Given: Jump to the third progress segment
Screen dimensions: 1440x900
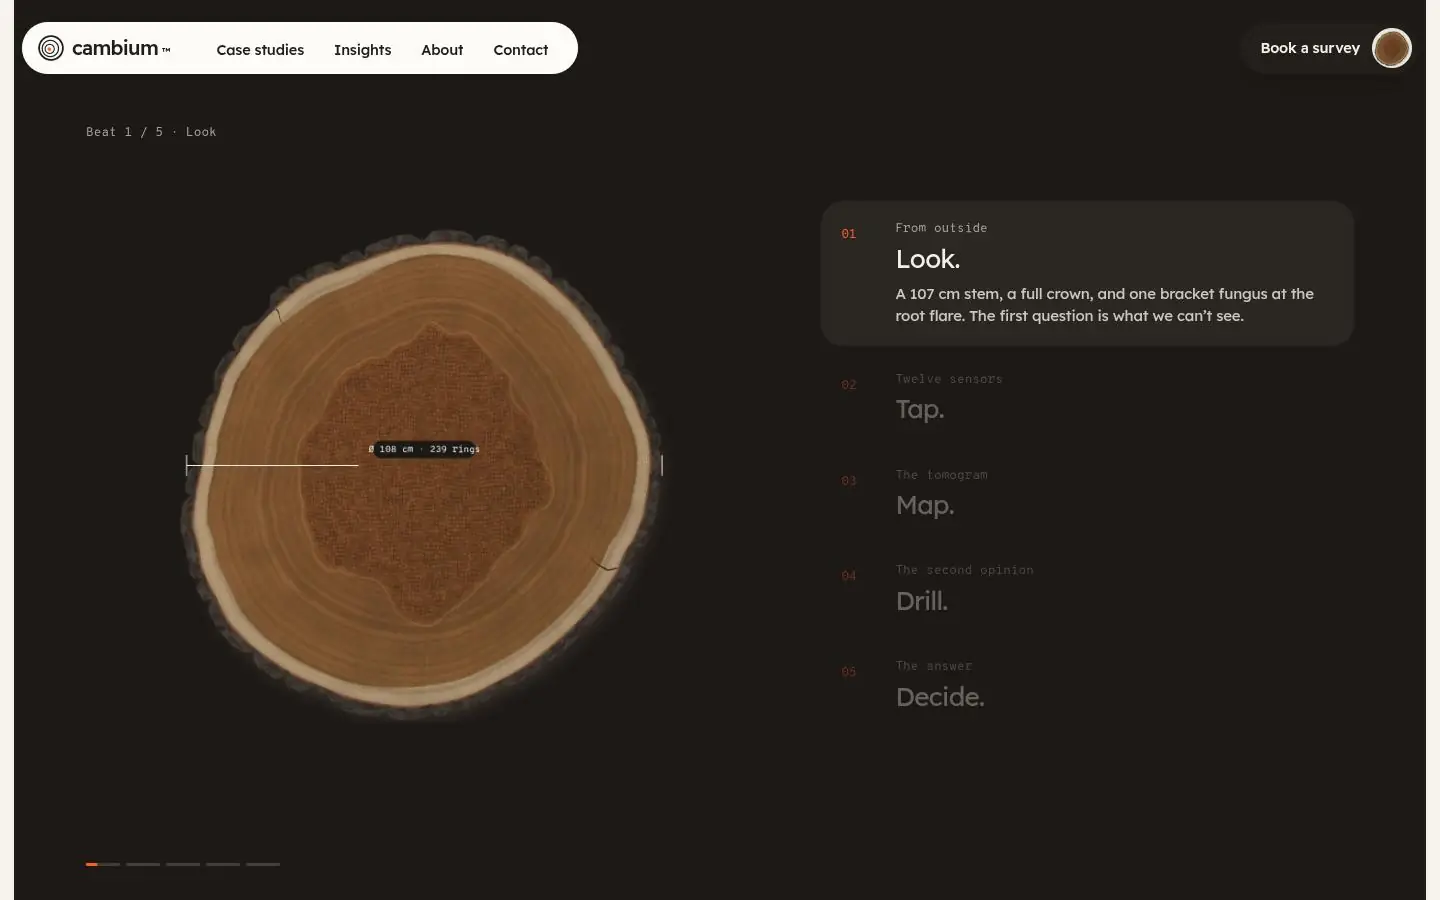Looking at the screenshot, I should click(183, 864).
